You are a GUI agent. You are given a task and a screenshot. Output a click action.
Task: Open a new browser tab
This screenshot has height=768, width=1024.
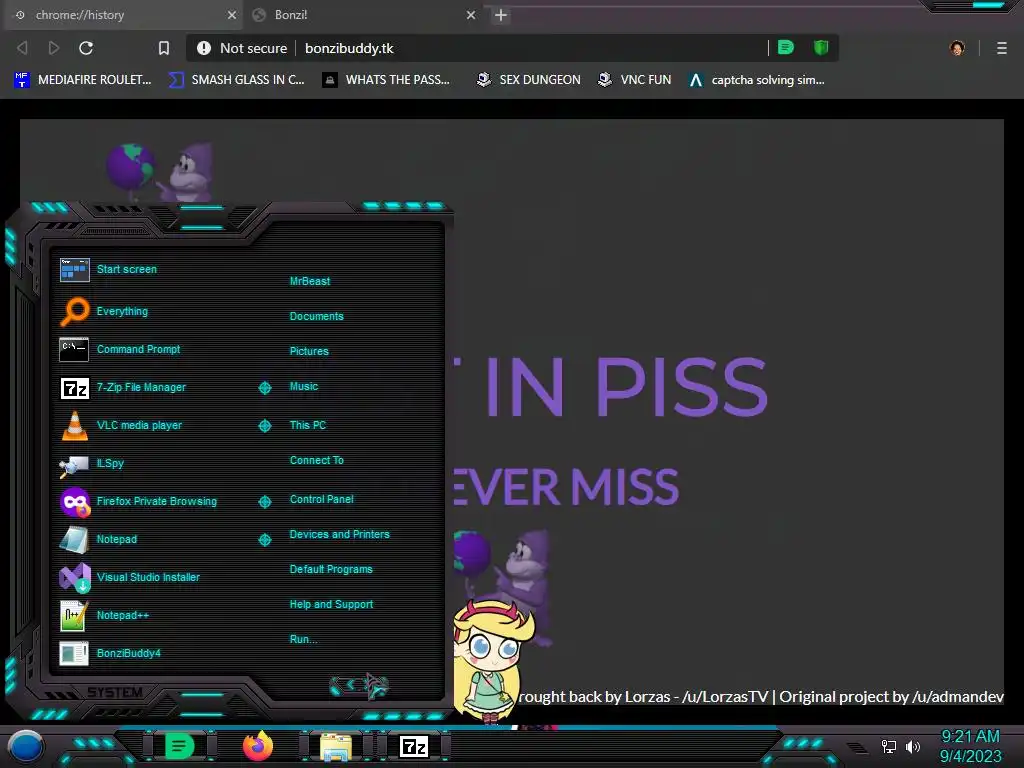(x=501, y=15)
